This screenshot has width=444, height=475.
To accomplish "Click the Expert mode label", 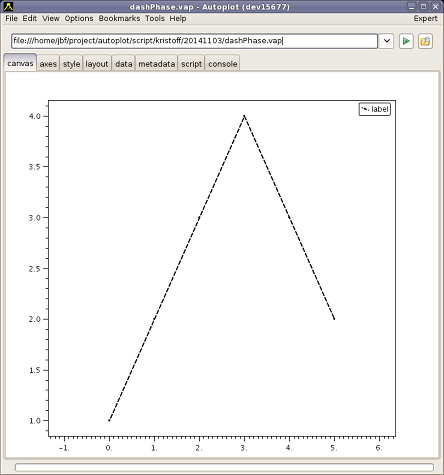I will [x=425, y=18].
